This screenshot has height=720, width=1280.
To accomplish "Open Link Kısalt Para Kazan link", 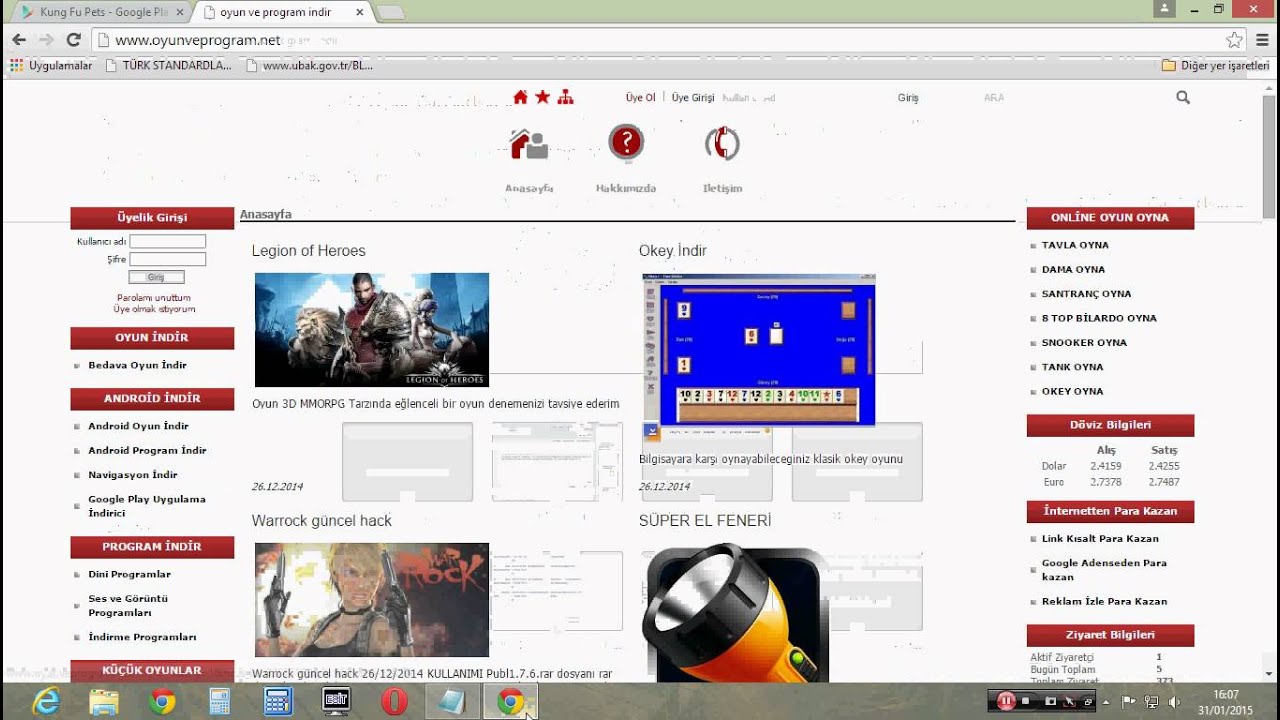I will pyautogui.click(x=1100, y=538).
